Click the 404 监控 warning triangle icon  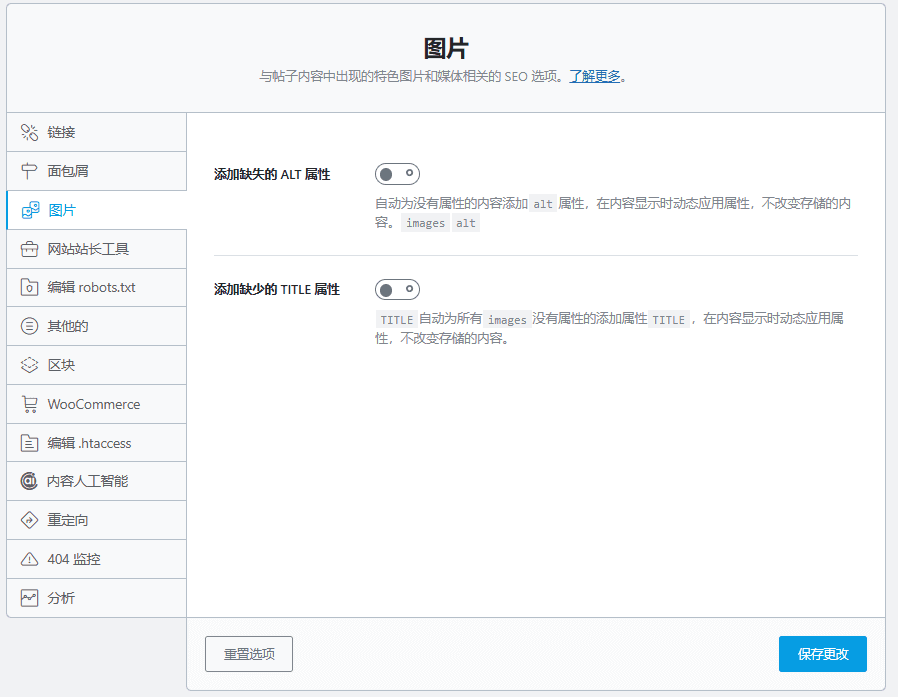click(29, 559)
